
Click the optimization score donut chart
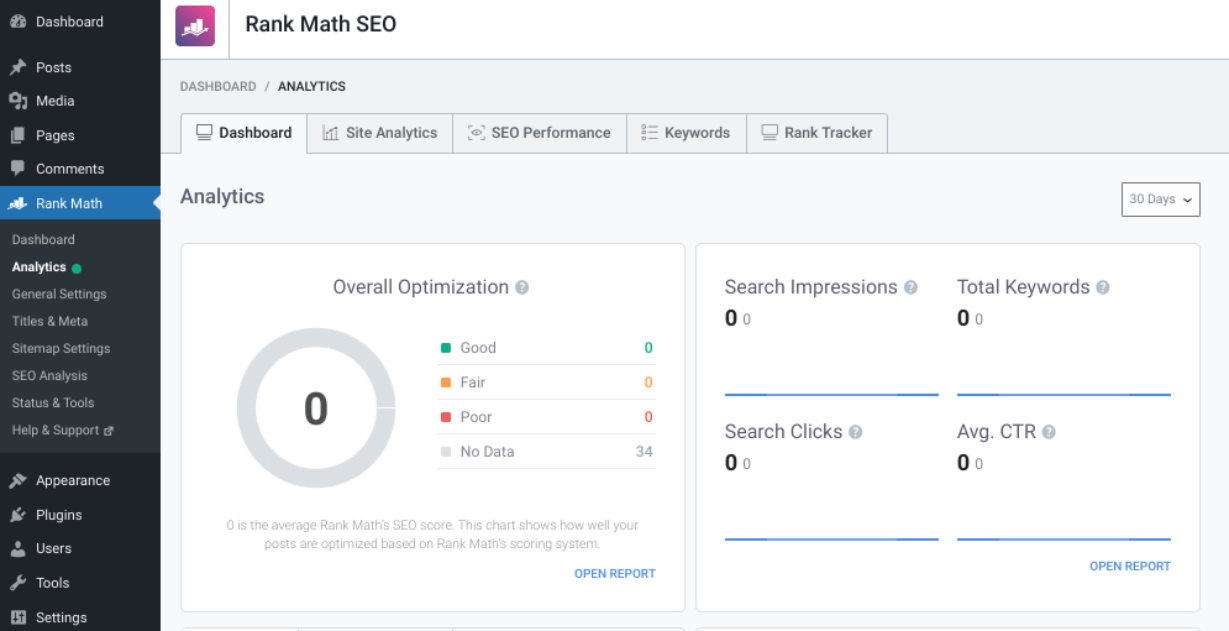coord(316,408)
